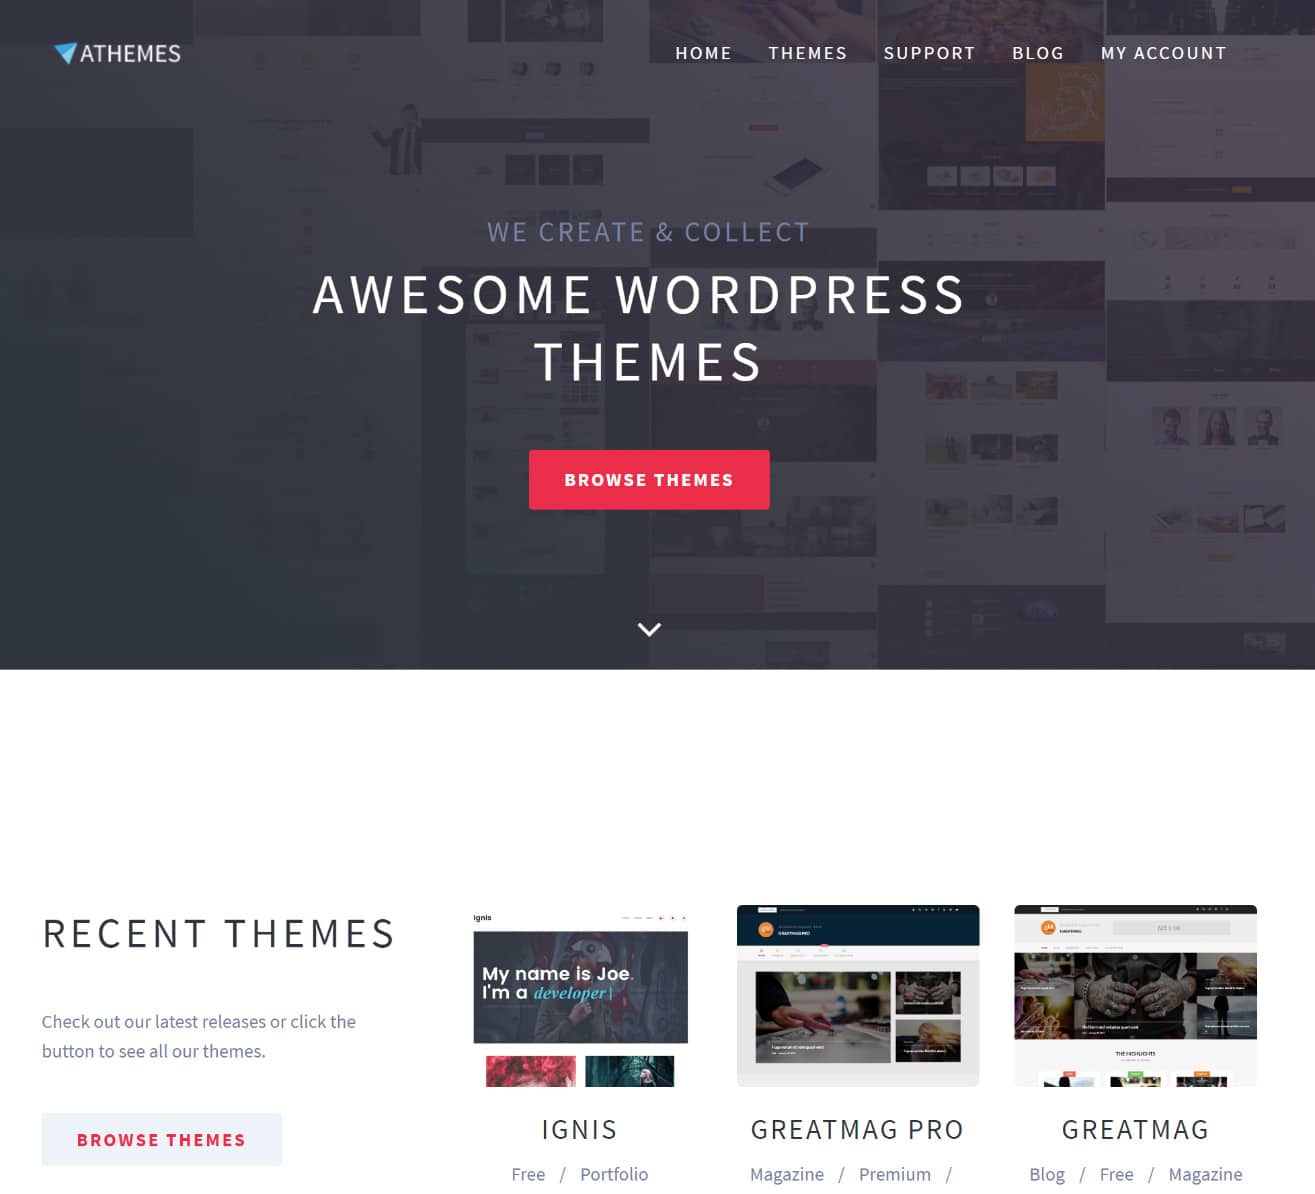This screenshot has width=1315, height=1194.
Task: Filter by Portfolio tag under Ignis
Action: (614, 1174)
